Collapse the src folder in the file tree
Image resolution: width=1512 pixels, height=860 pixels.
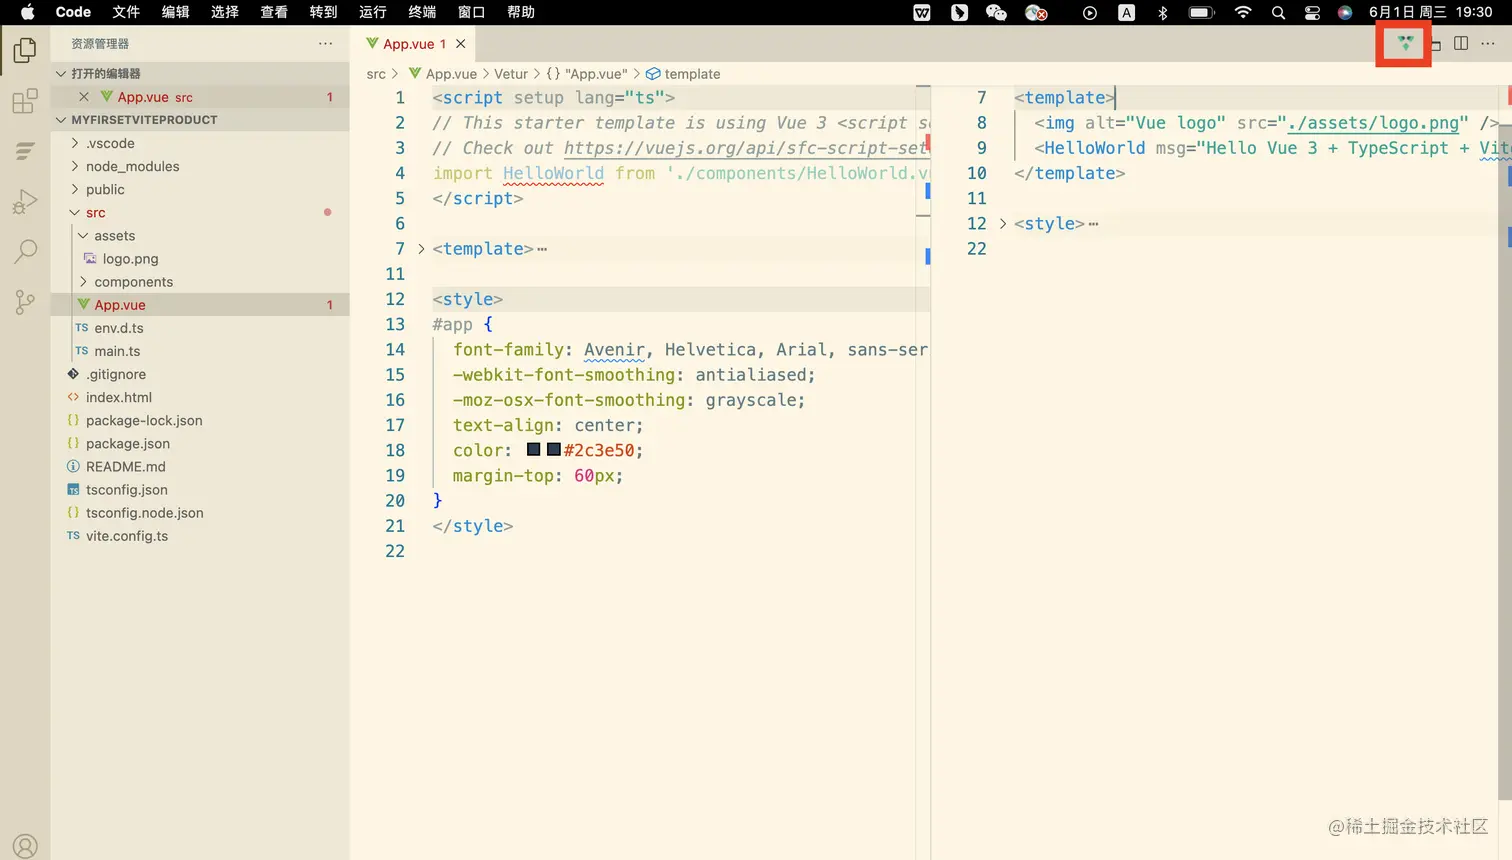pyautogui.click(x=75, y=212)
